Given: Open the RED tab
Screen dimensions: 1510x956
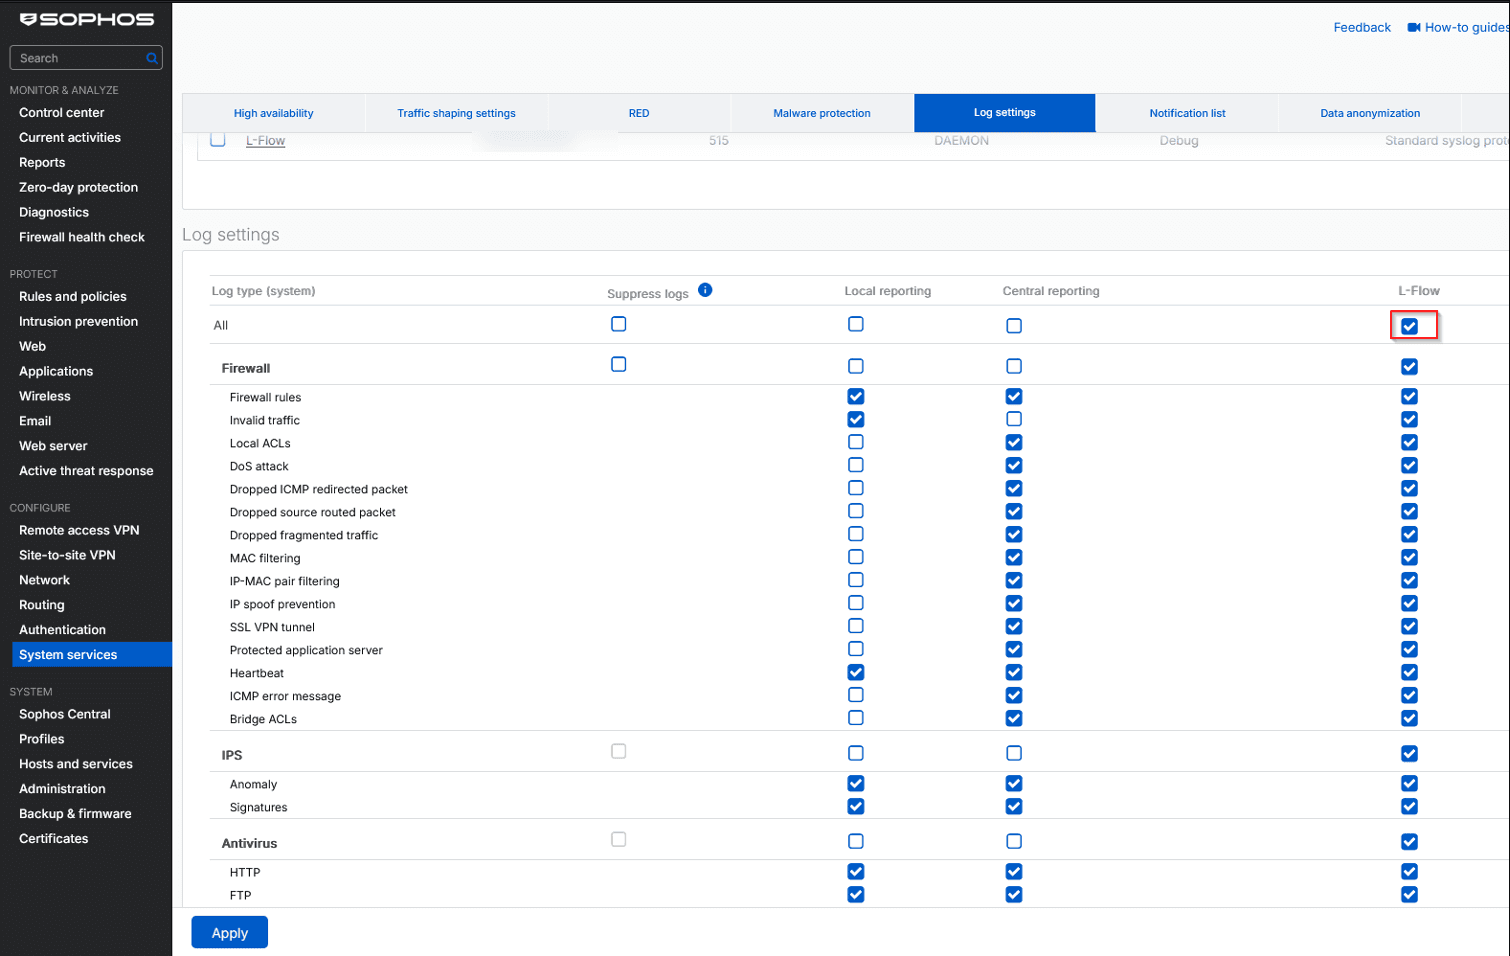Looking at the screenshot, I should point(639,113).
